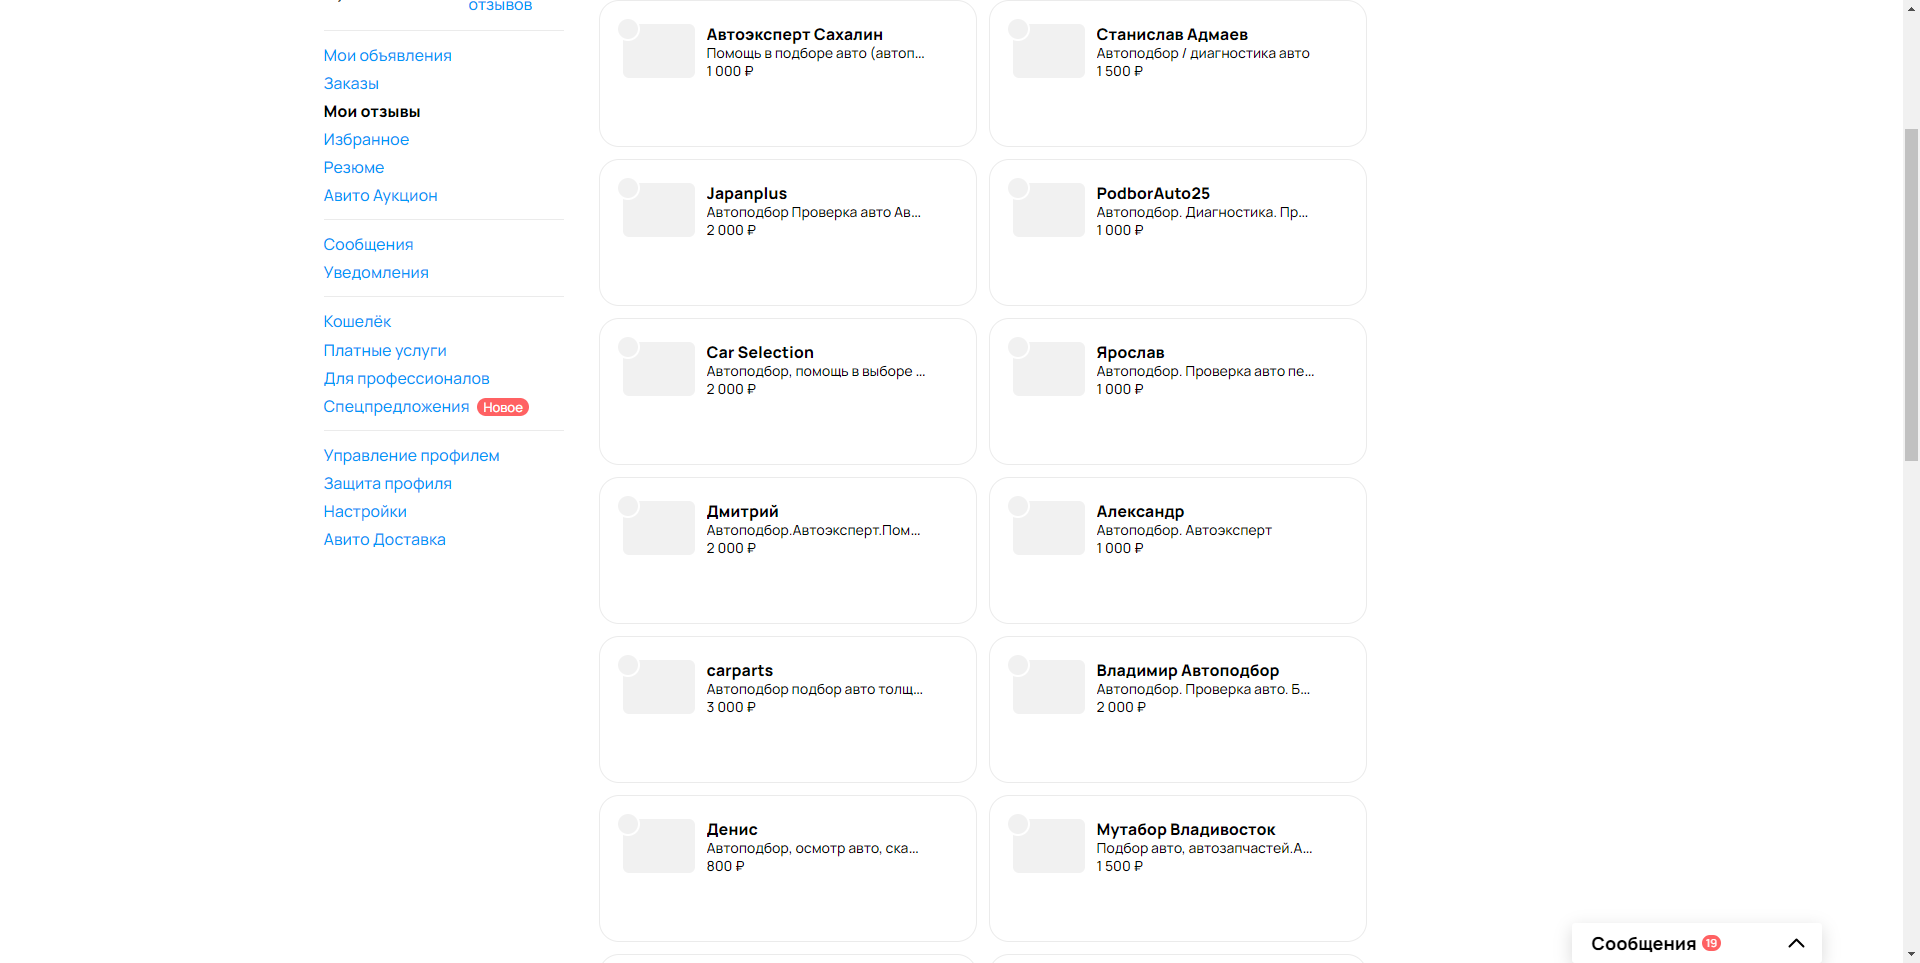Click the round avatar on Ярослав card

(1018, 347)
